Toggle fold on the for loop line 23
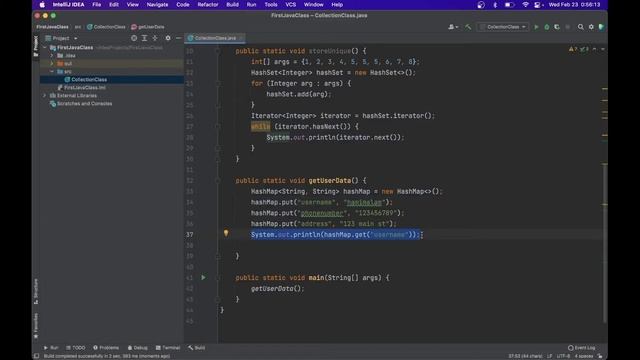This screenshot has width=640, height=360. (x=218, y=83)
